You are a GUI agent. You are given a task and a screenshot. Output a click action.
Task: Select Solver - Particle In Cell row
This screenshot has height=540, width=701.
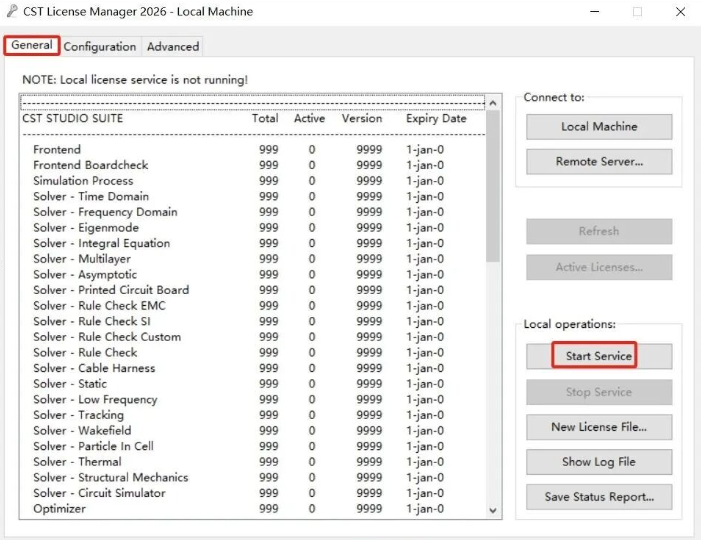click(93, 446)
